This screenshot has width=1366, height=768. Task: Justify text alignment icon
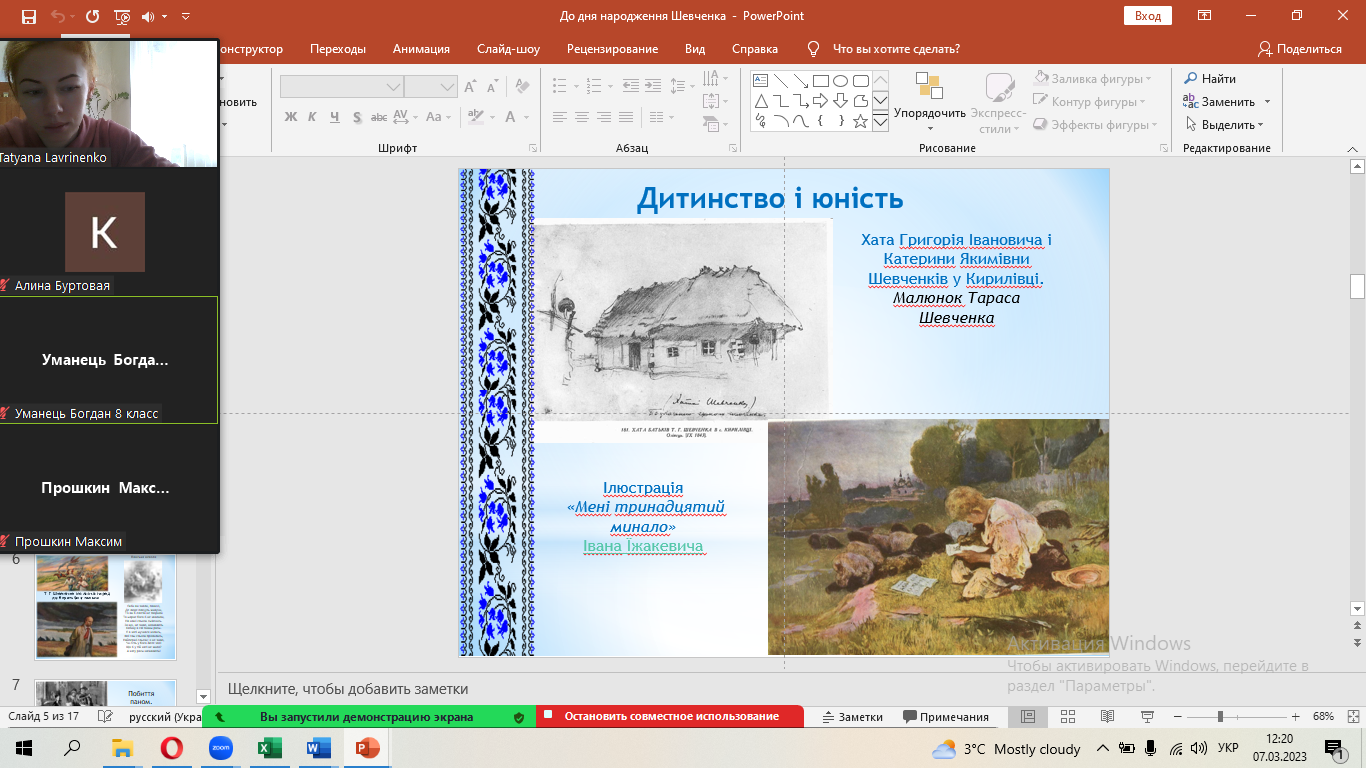pyautogui.click(x=626, y=117)
